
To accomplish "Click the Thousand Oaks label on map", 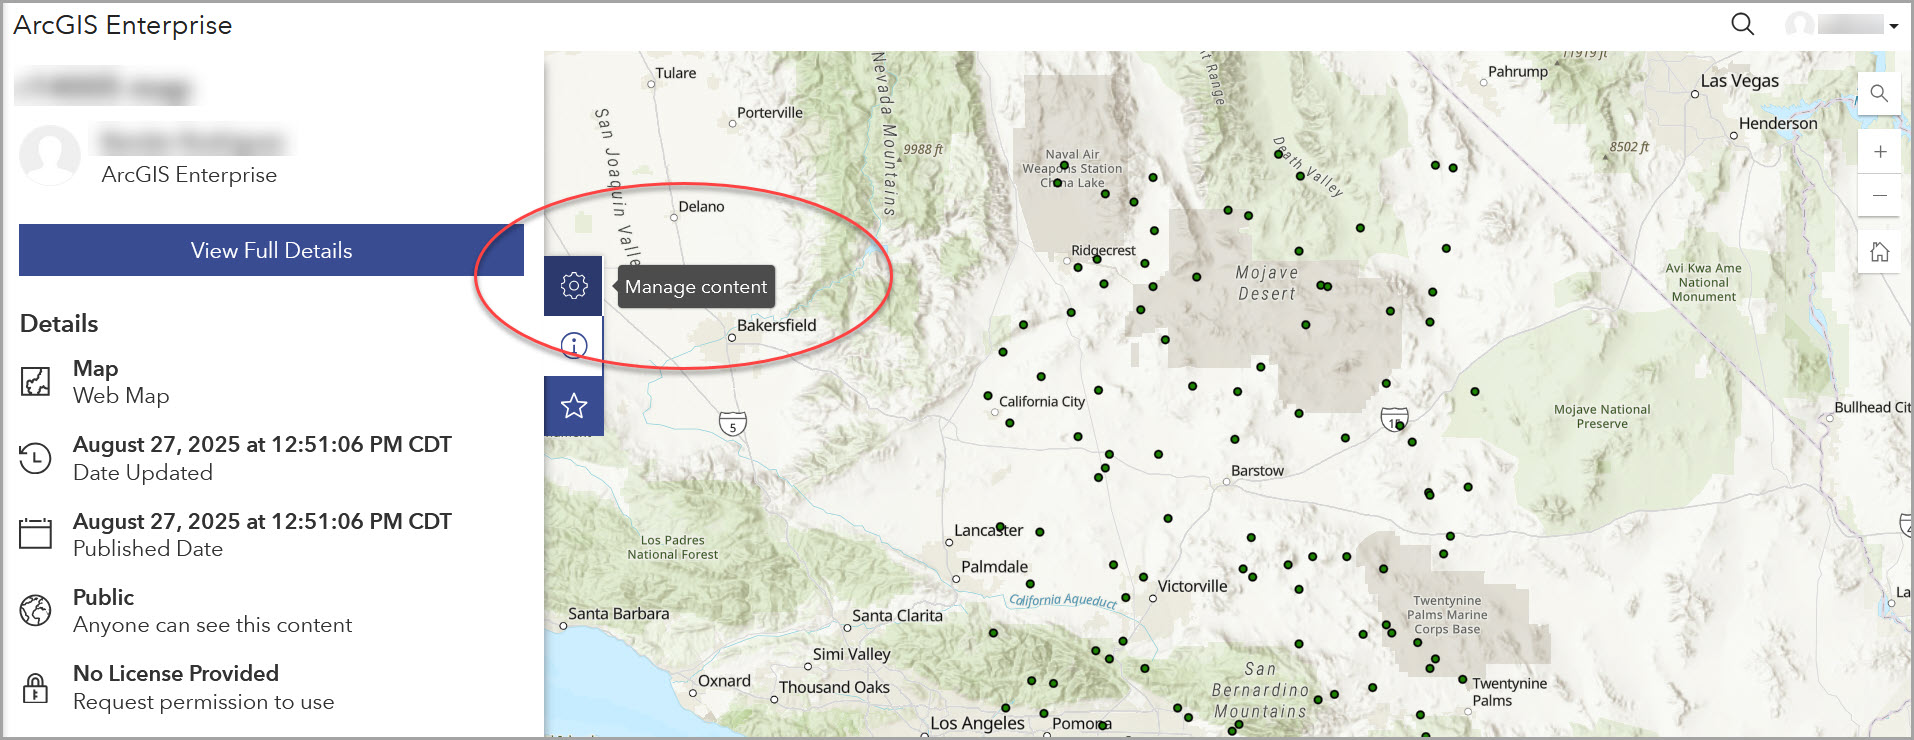I will (834, 687).
